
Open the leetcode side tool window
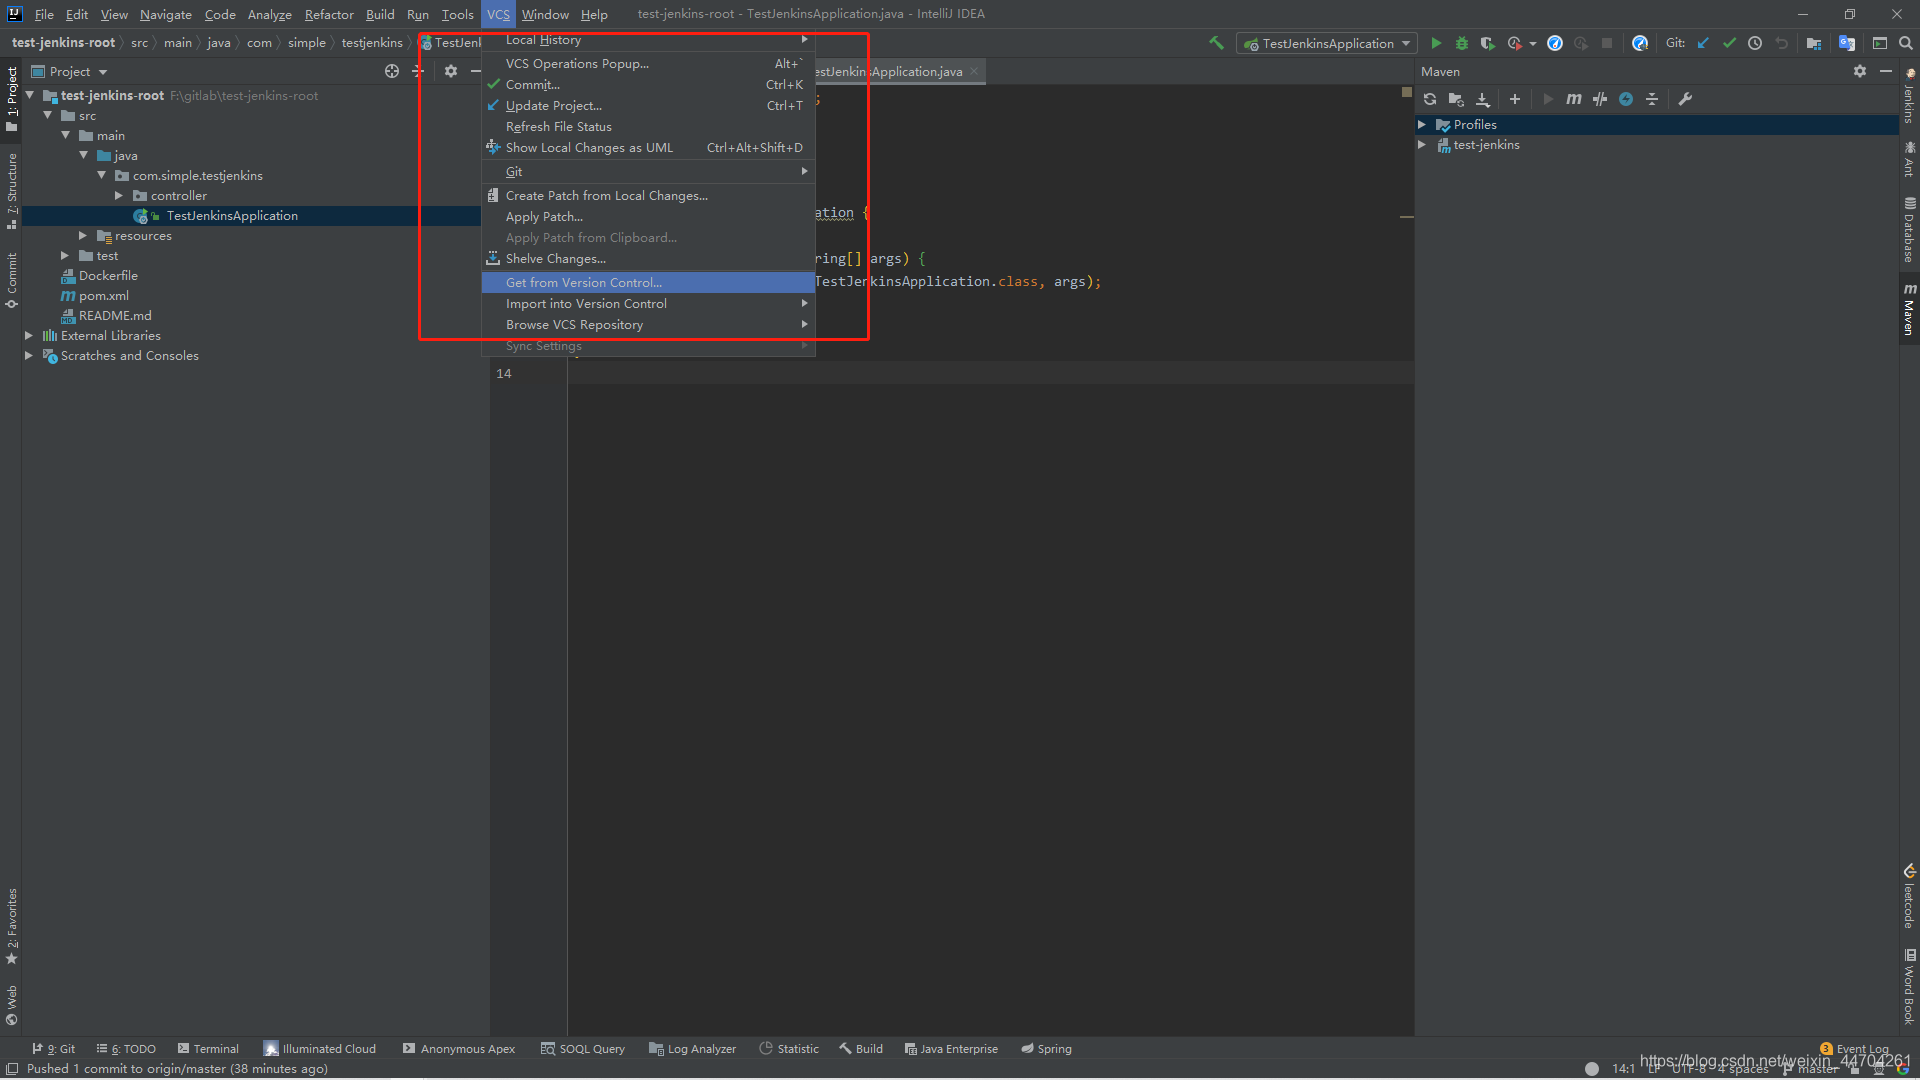click(x=1909, y=896)
